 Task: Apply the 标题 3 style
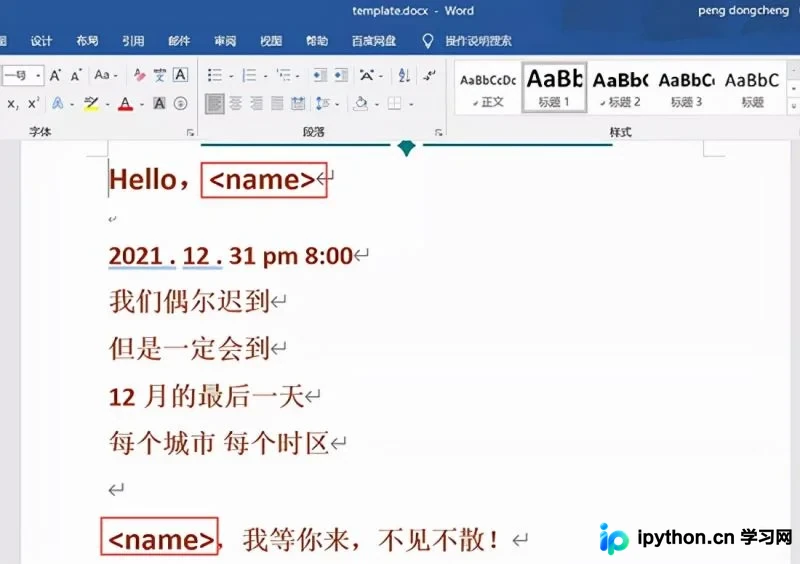[687, 88]
